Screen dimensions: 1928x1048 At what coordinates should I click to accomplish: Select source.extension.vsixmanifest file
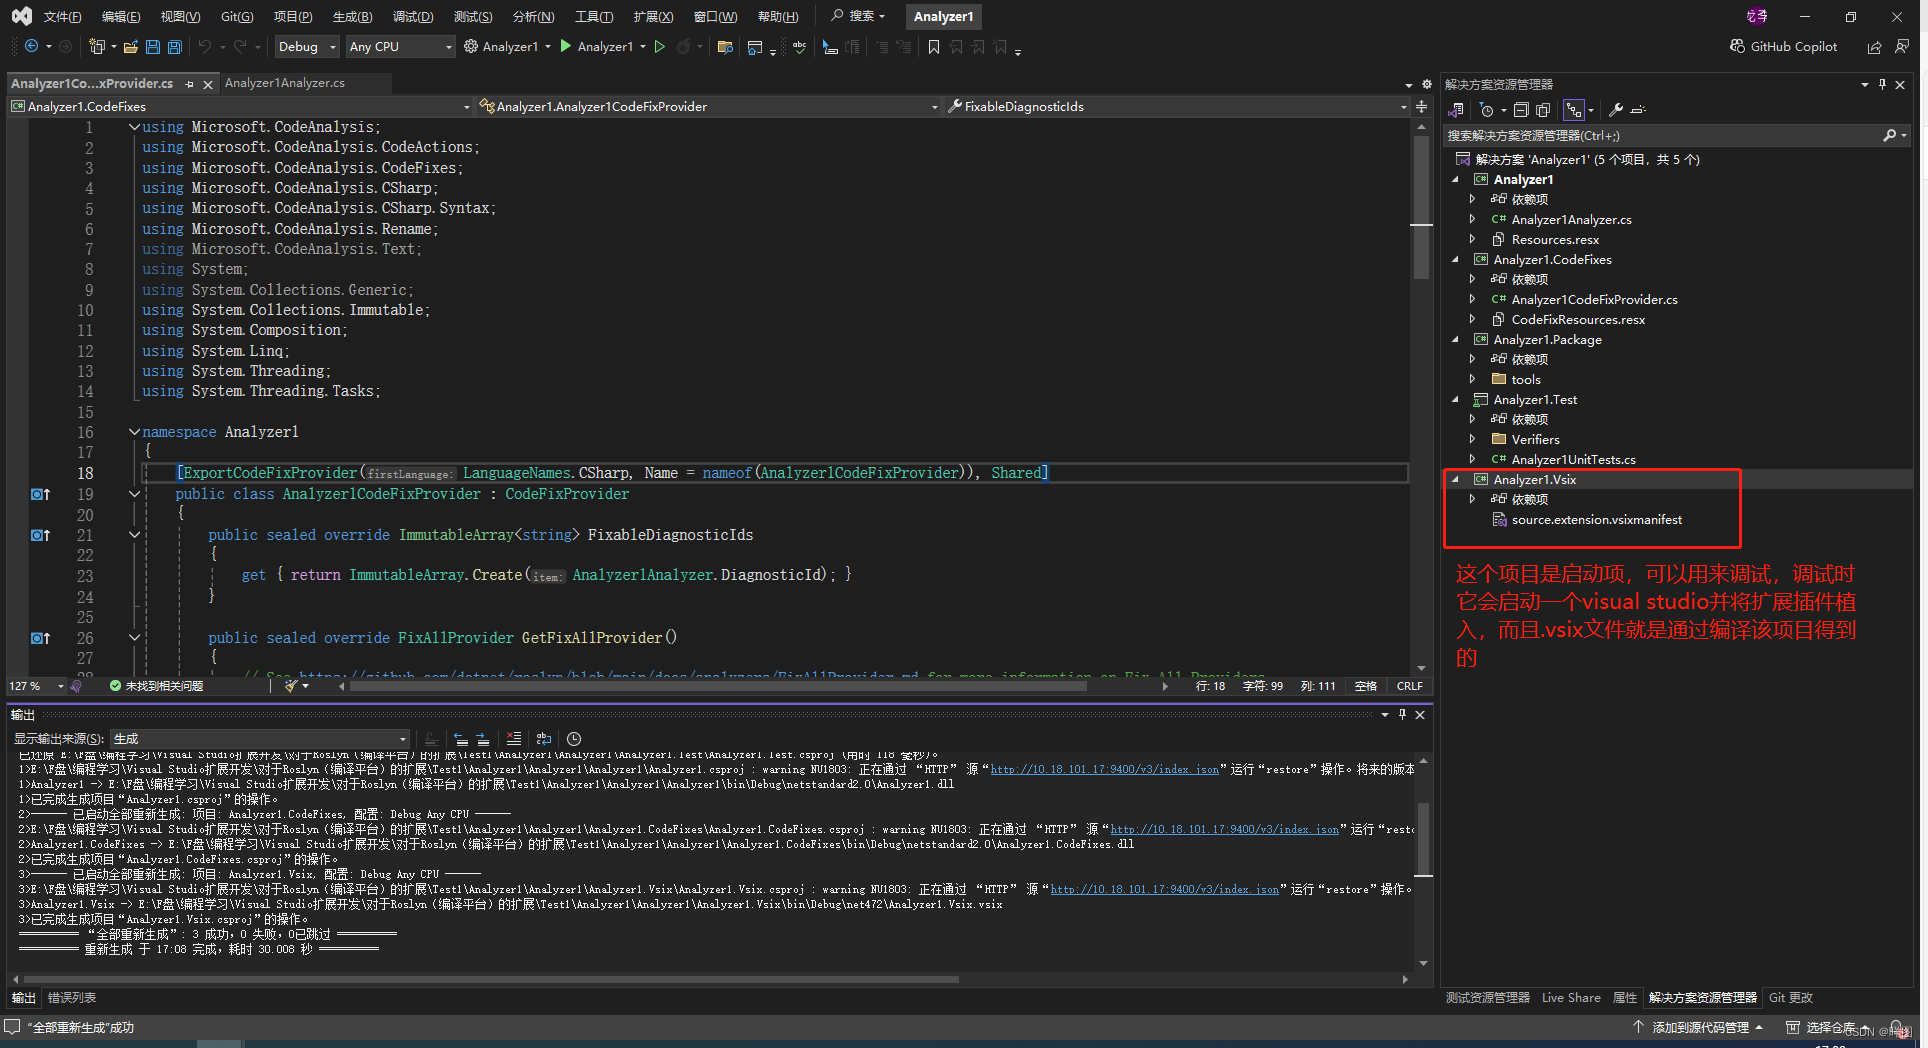point(1596,520)
